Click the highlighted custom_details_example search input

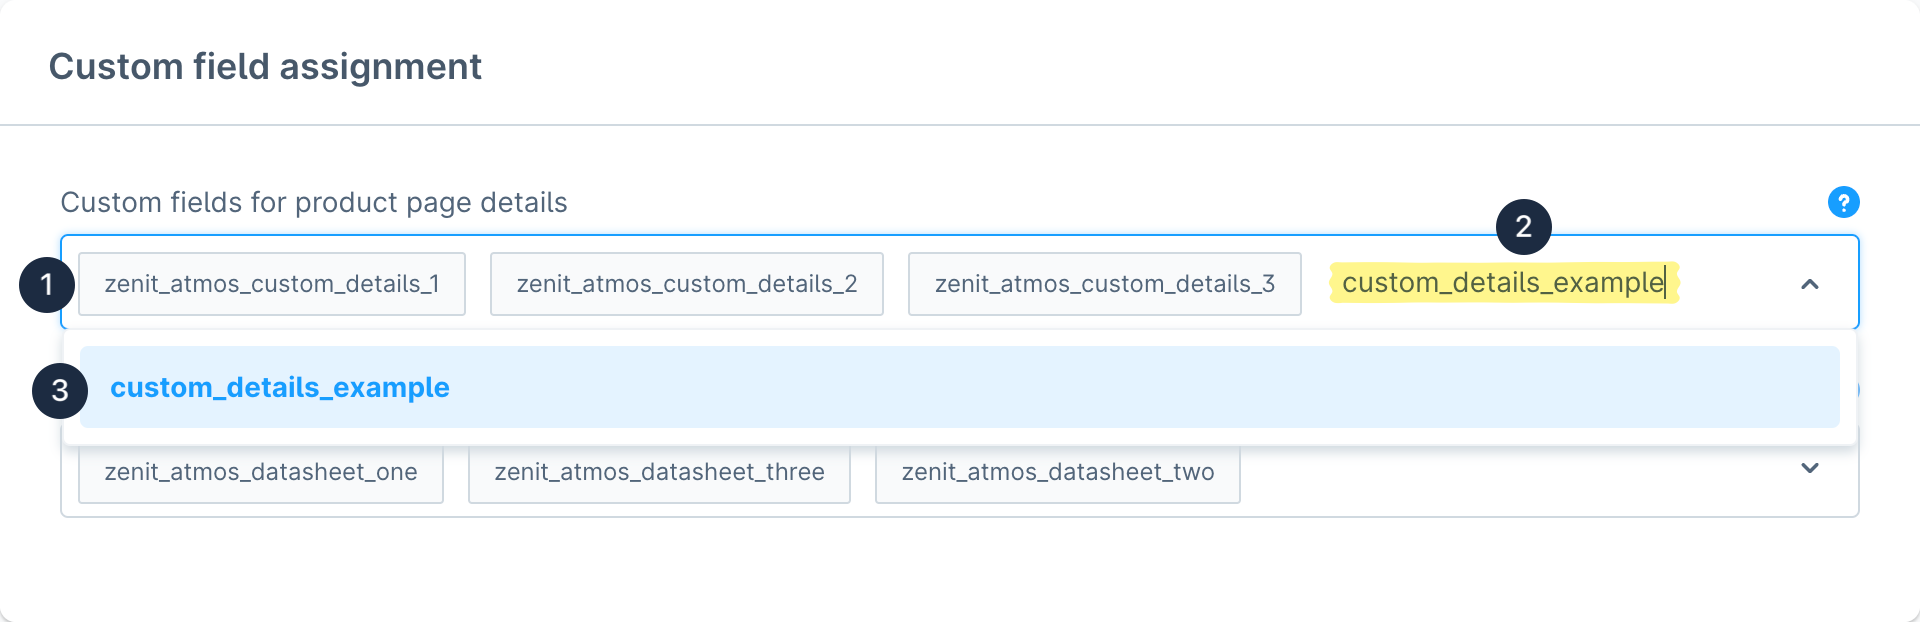pos(1502,283)
